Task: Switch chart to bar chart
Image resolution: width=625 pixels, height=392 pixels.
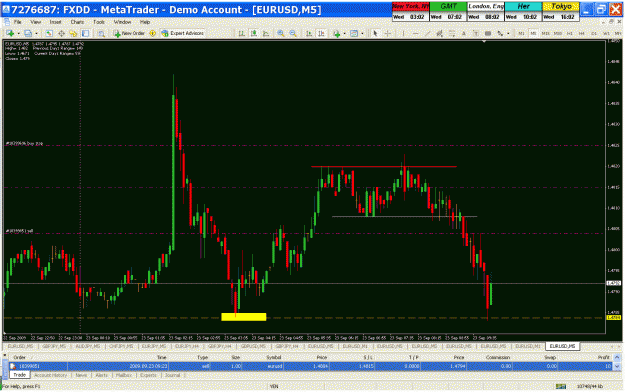Action: pos(242,33)
